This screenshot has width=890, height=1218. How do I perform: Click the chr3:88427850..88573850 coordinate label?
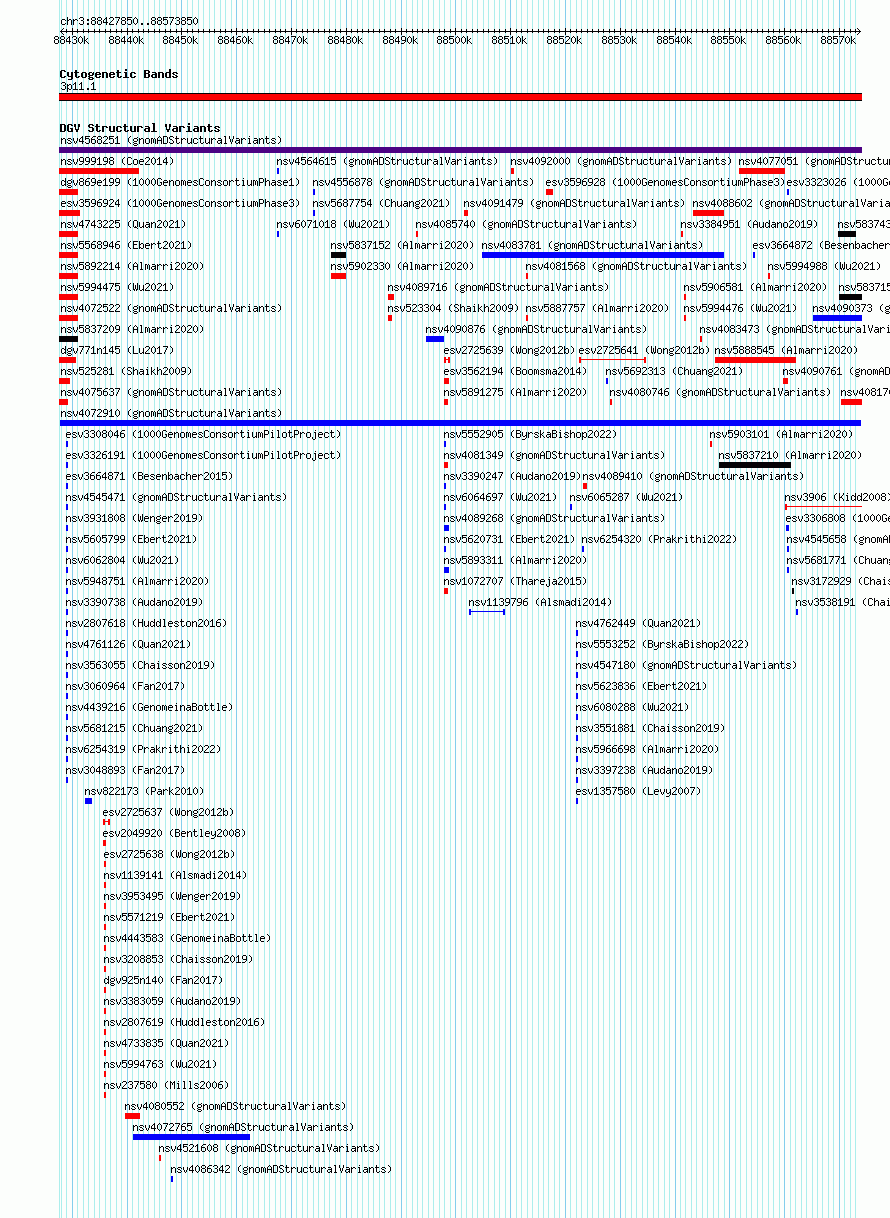click(129, 21)
